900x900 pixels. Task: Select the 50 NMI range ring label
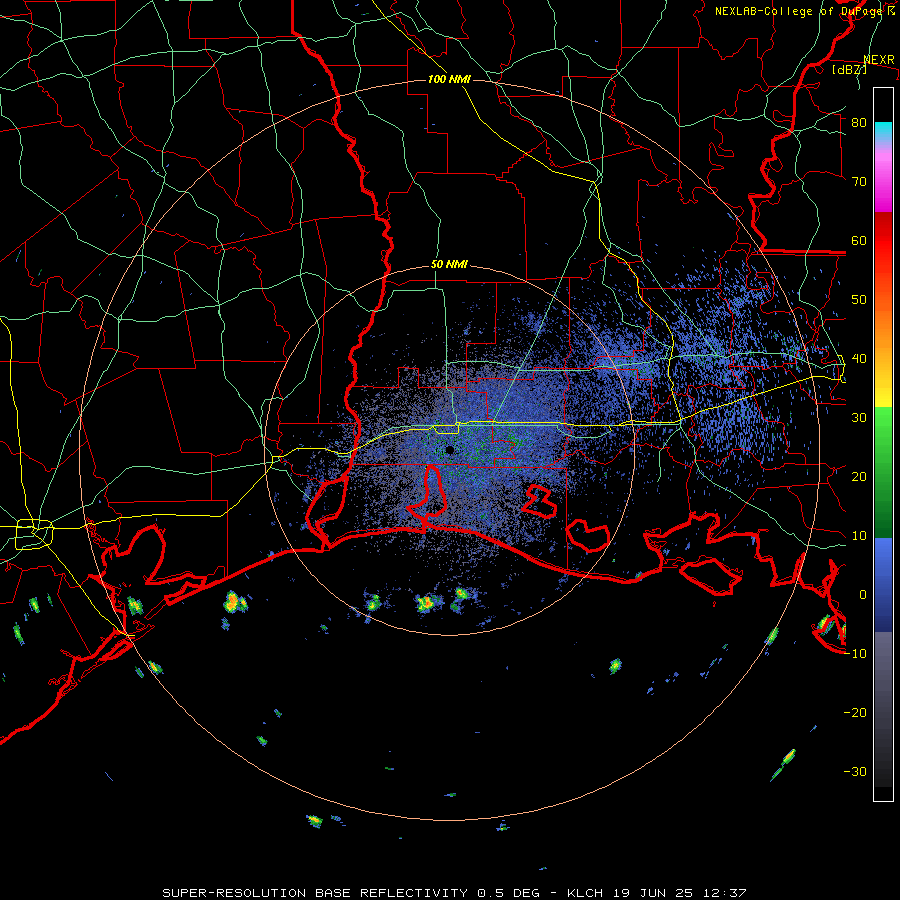(449, 264)
